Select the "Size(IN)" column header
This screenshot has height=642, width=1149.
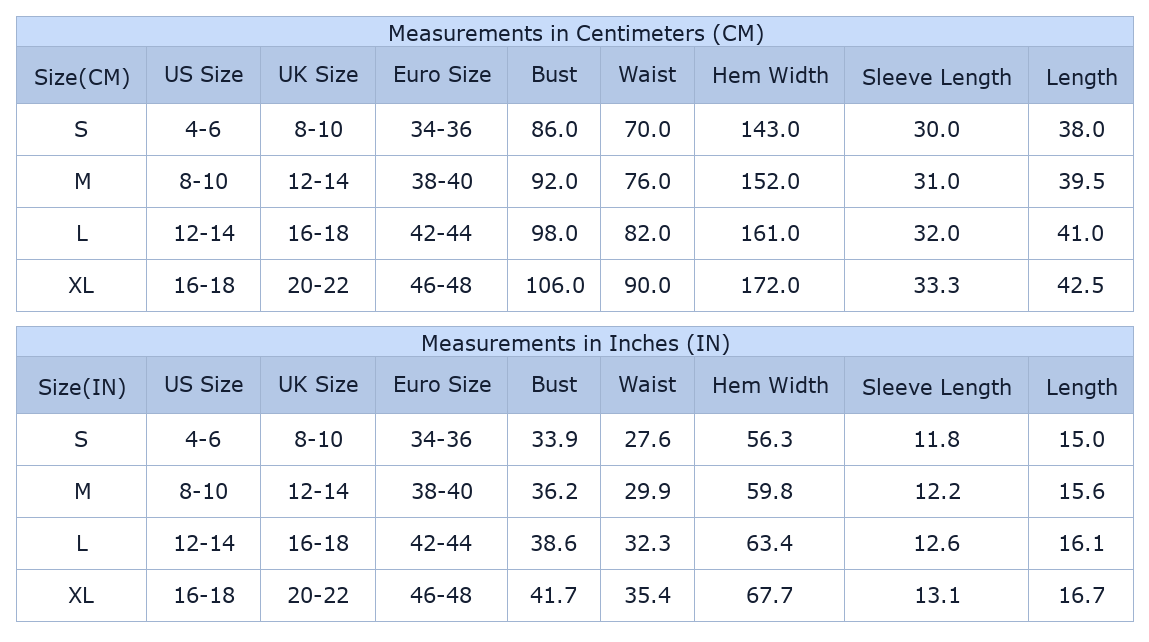click(x=82, y=387)
